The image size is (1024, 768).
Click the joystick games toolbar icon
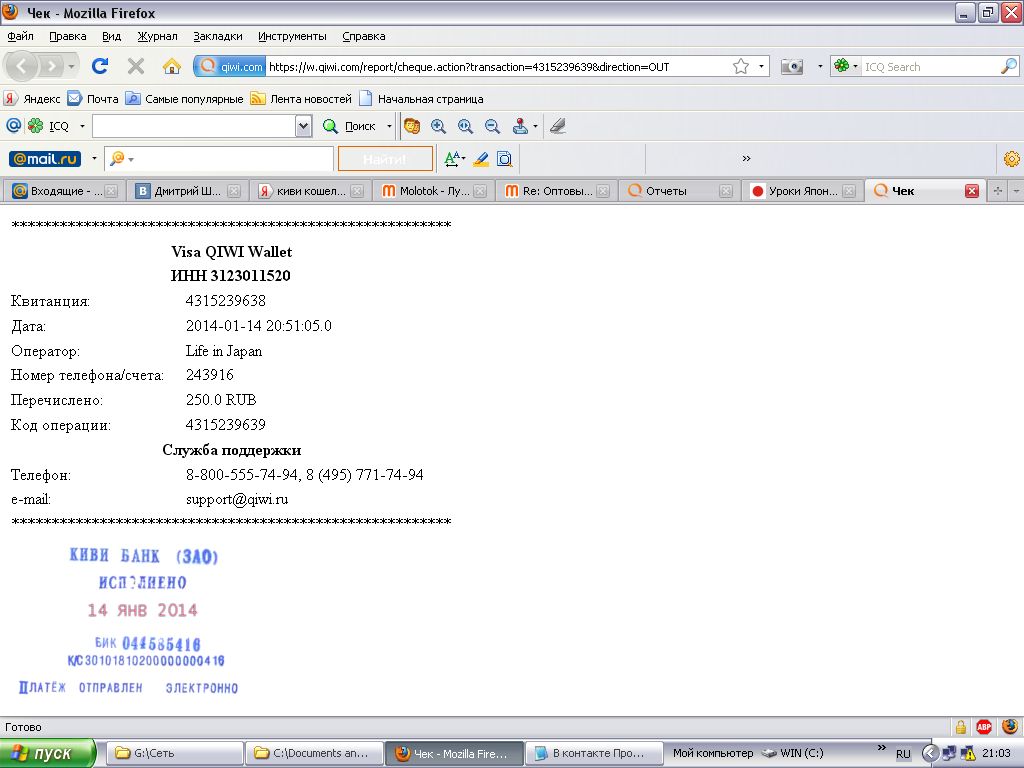pos(520,126)
